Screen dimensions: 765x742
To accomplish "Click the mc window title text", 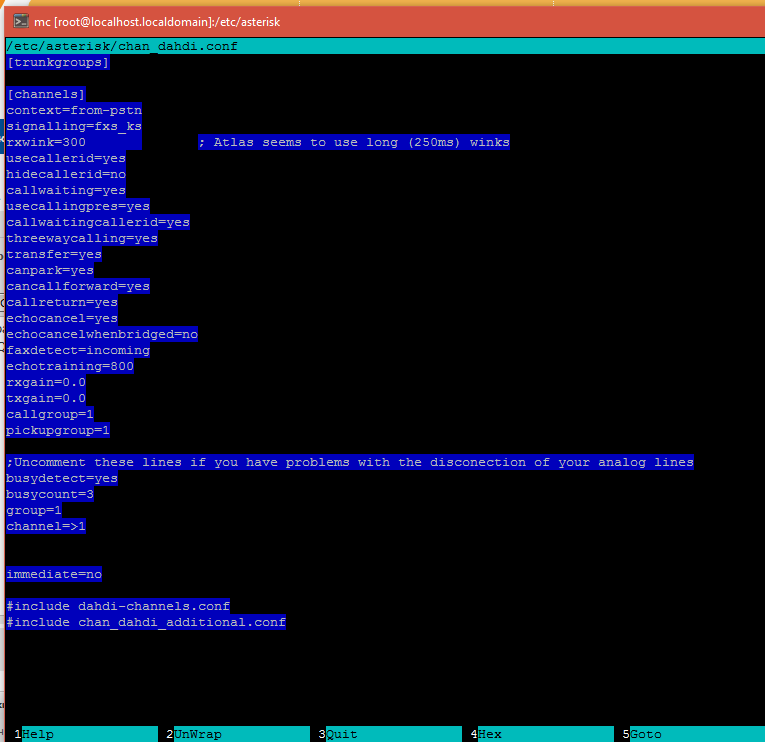I will [x=157, y=22].
